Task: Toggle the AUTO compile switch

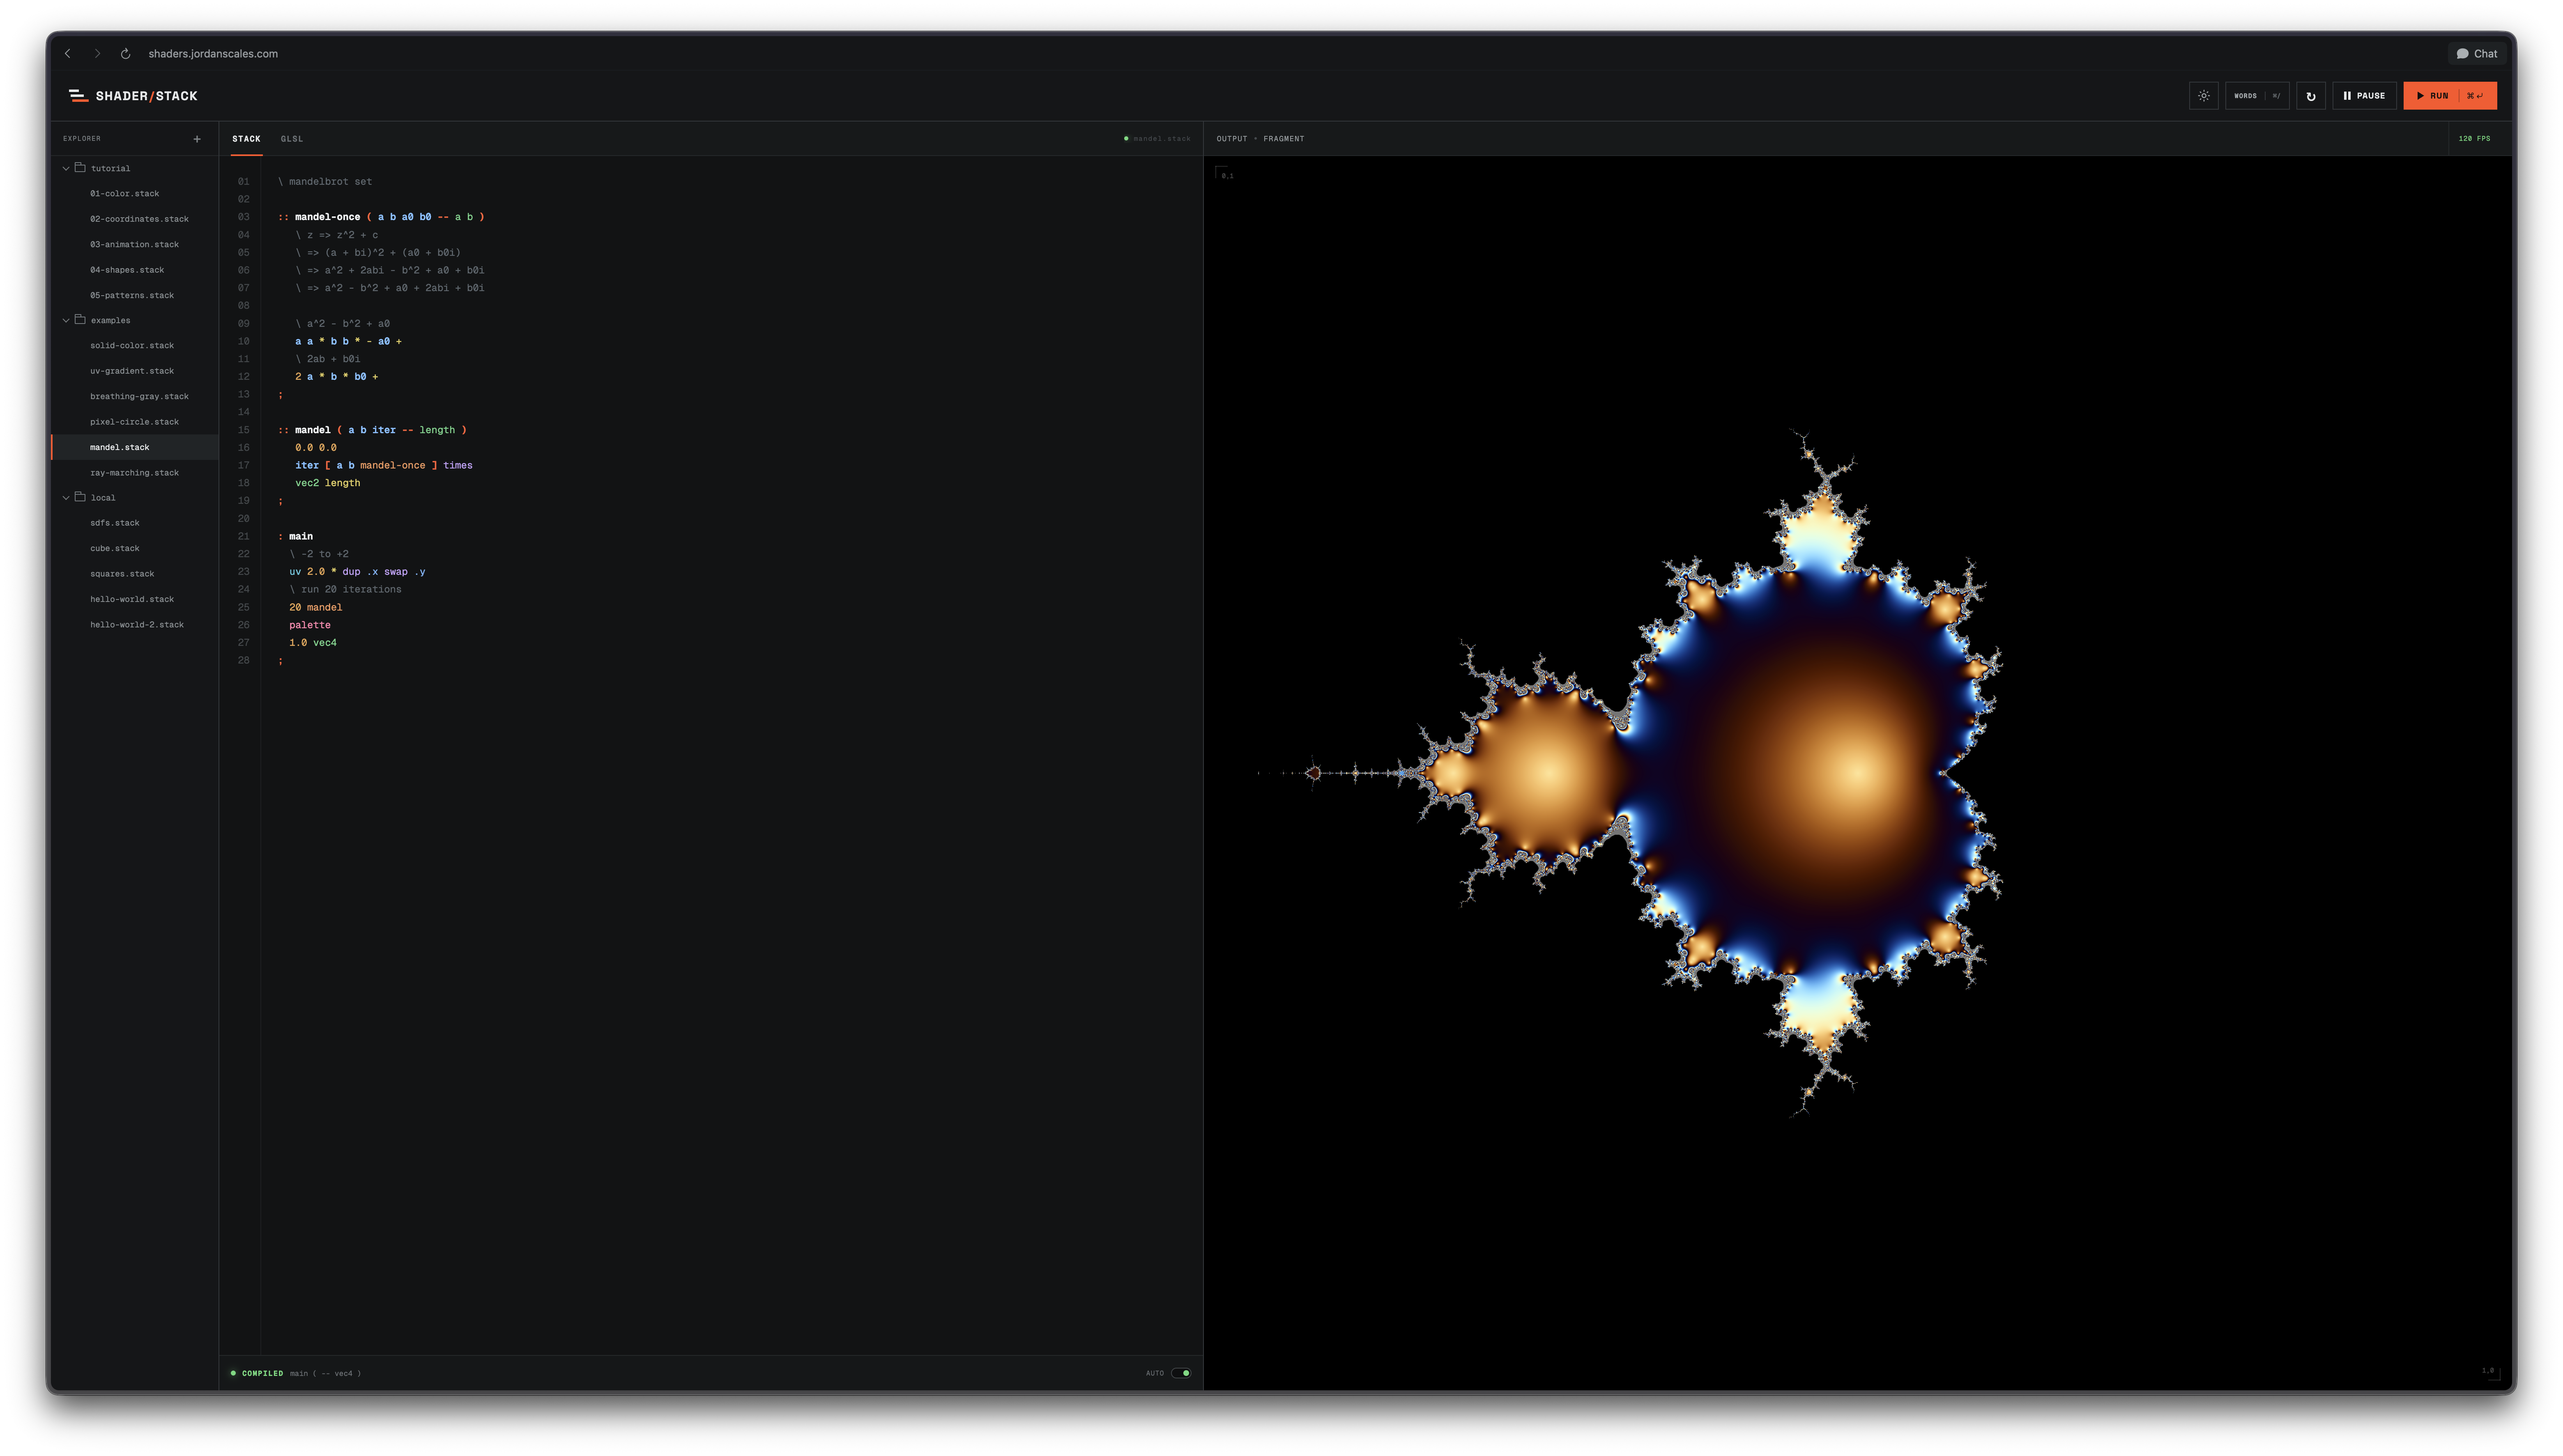Action: [1181, 1373]
